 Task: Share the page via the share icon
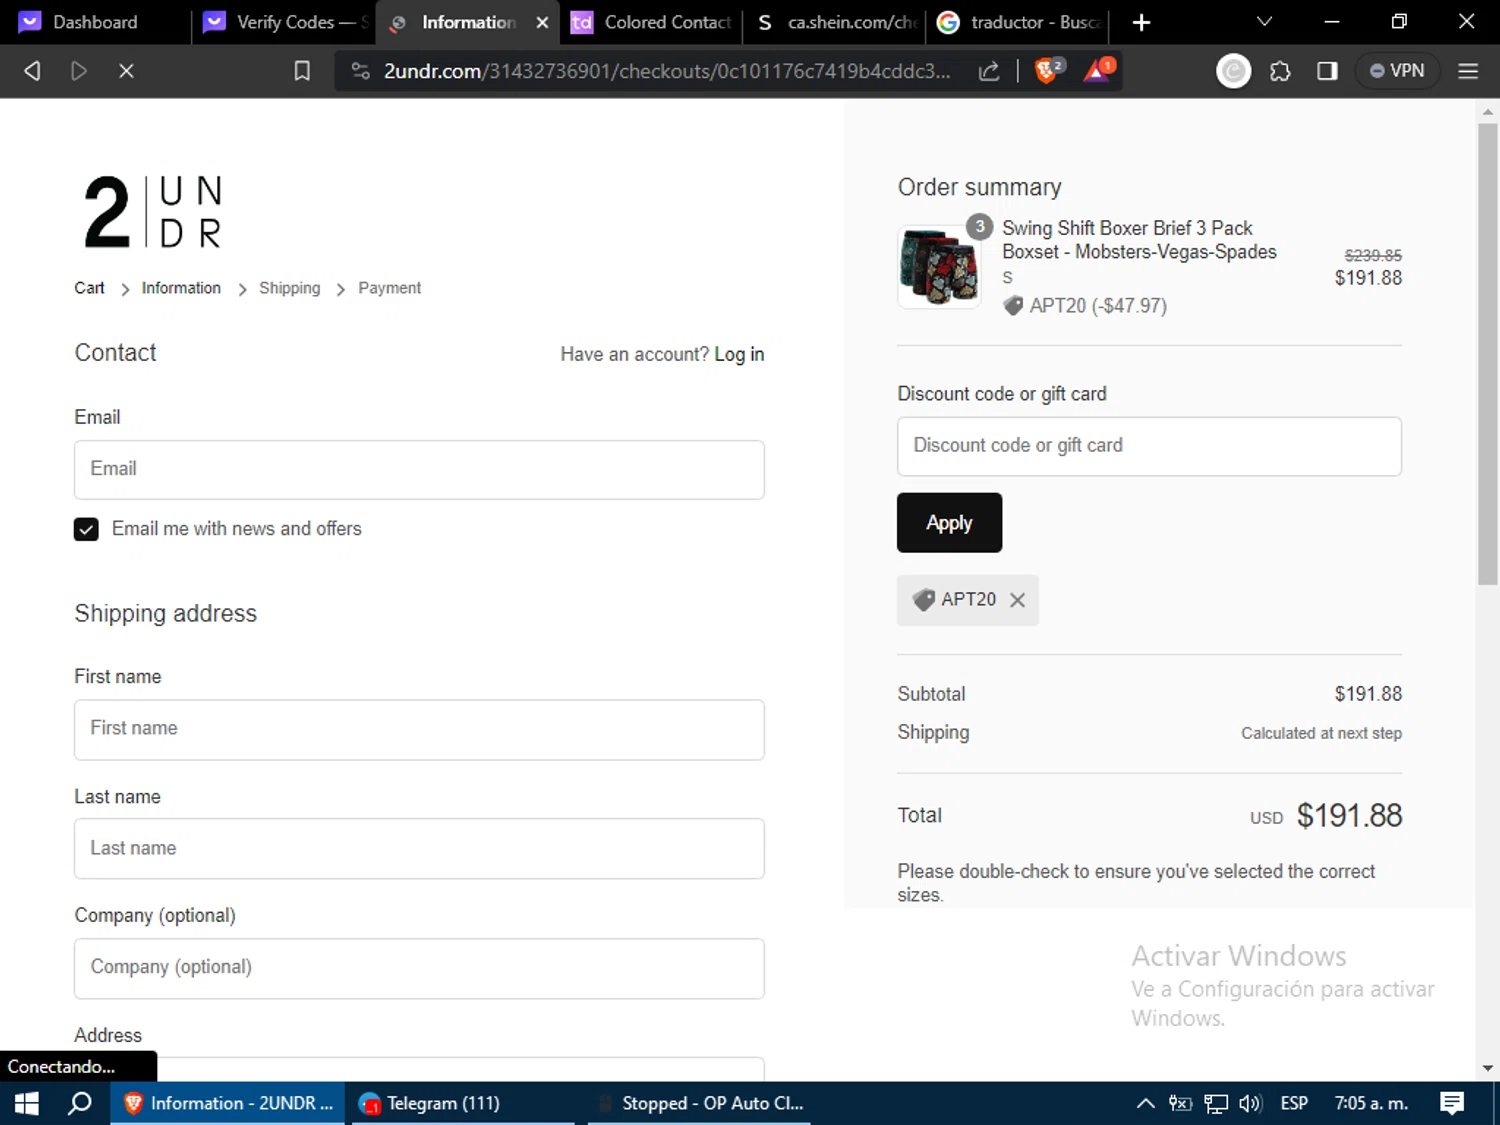pos(989,71)
